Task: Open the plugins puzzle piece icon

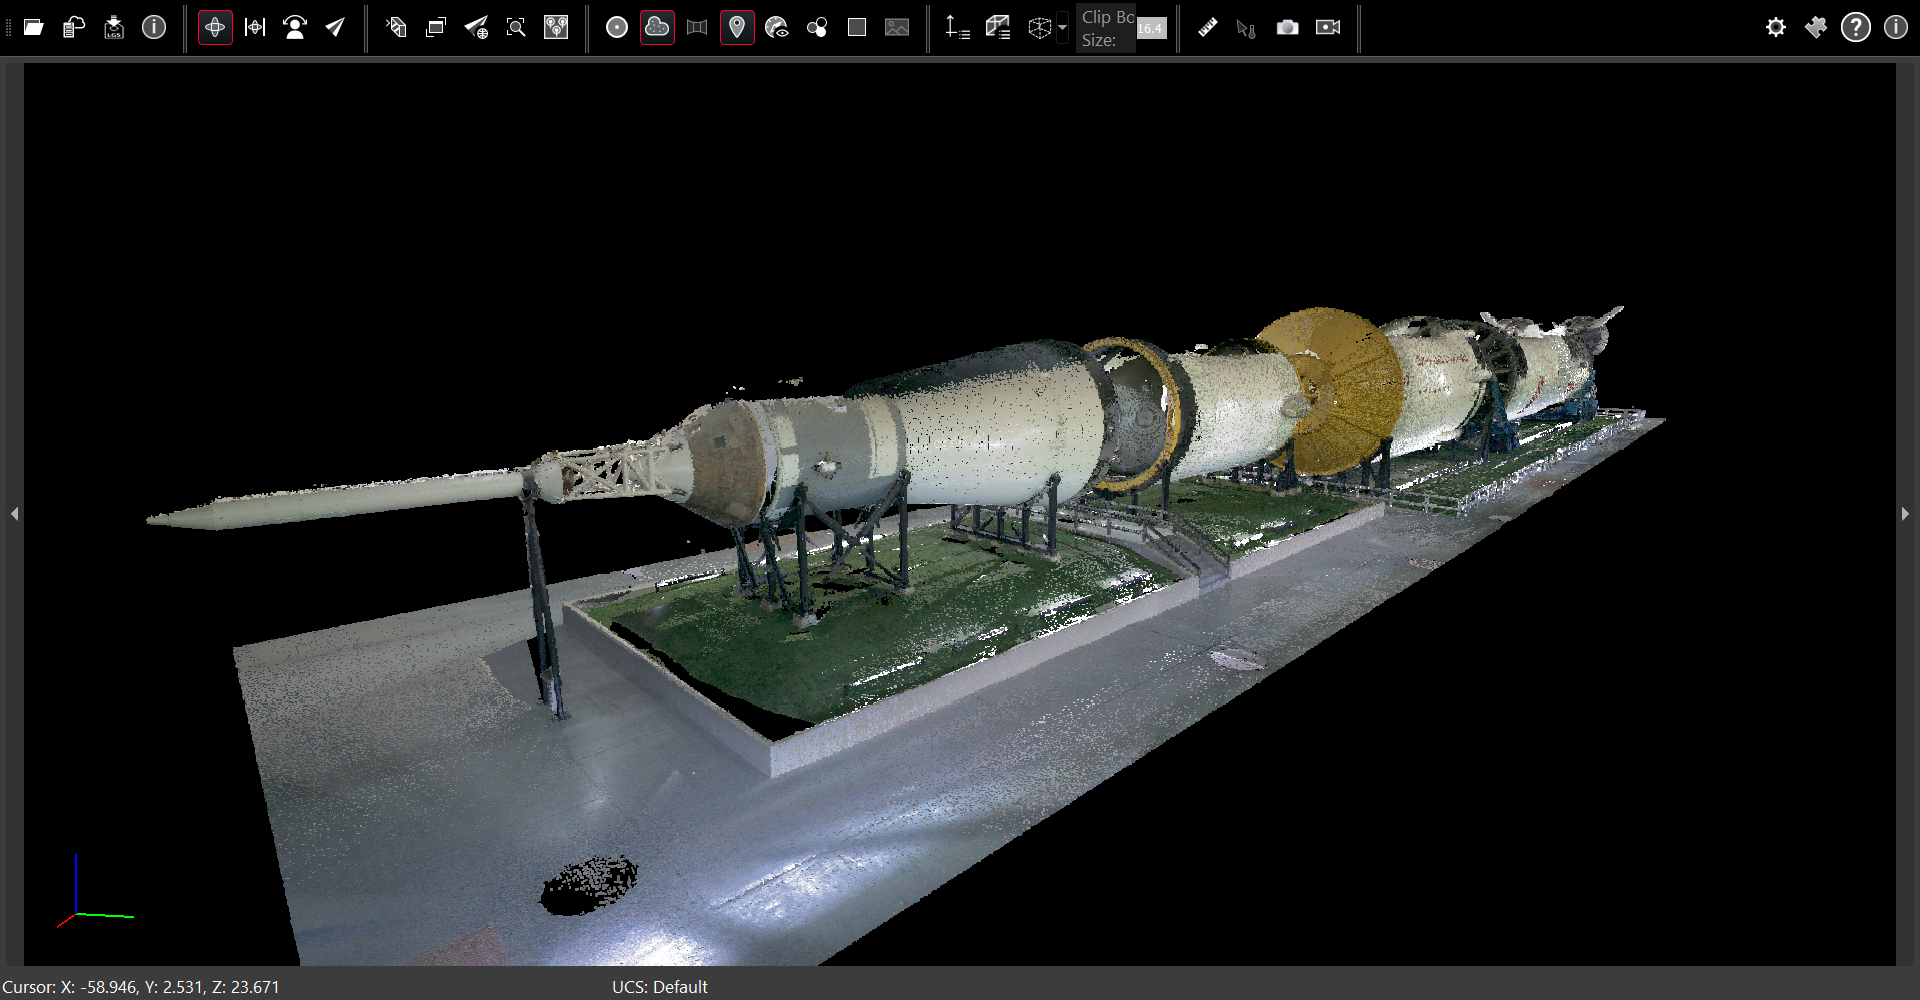Action: [x=1816, y=27]
